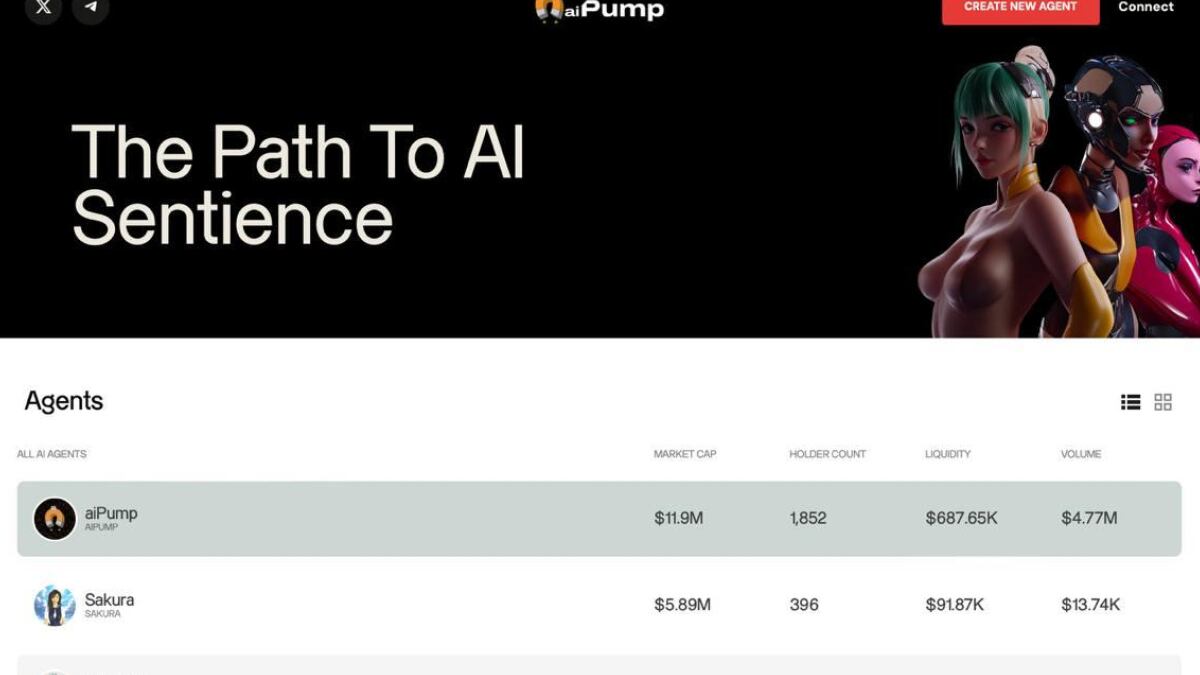1200x675 pixels.
Task: Open the Telegram channel icon
Action: [91, 8]
